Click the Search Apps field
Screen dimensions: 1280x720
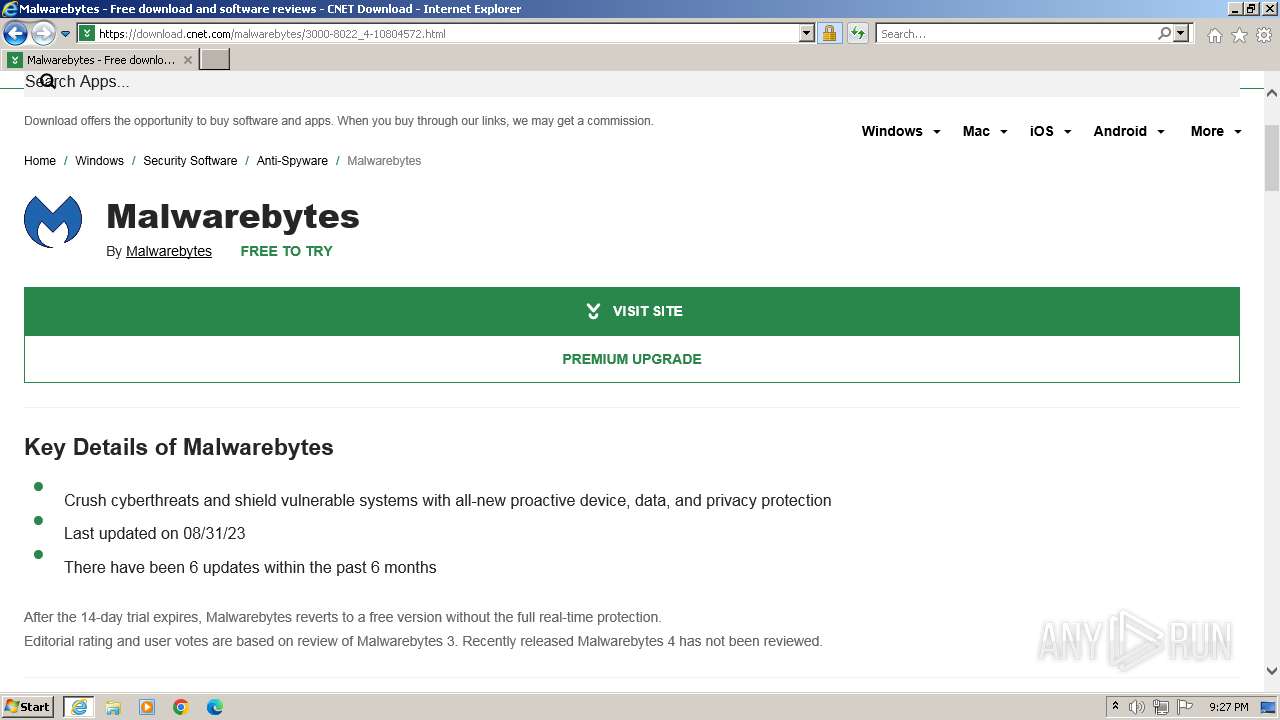pos(632,82)
